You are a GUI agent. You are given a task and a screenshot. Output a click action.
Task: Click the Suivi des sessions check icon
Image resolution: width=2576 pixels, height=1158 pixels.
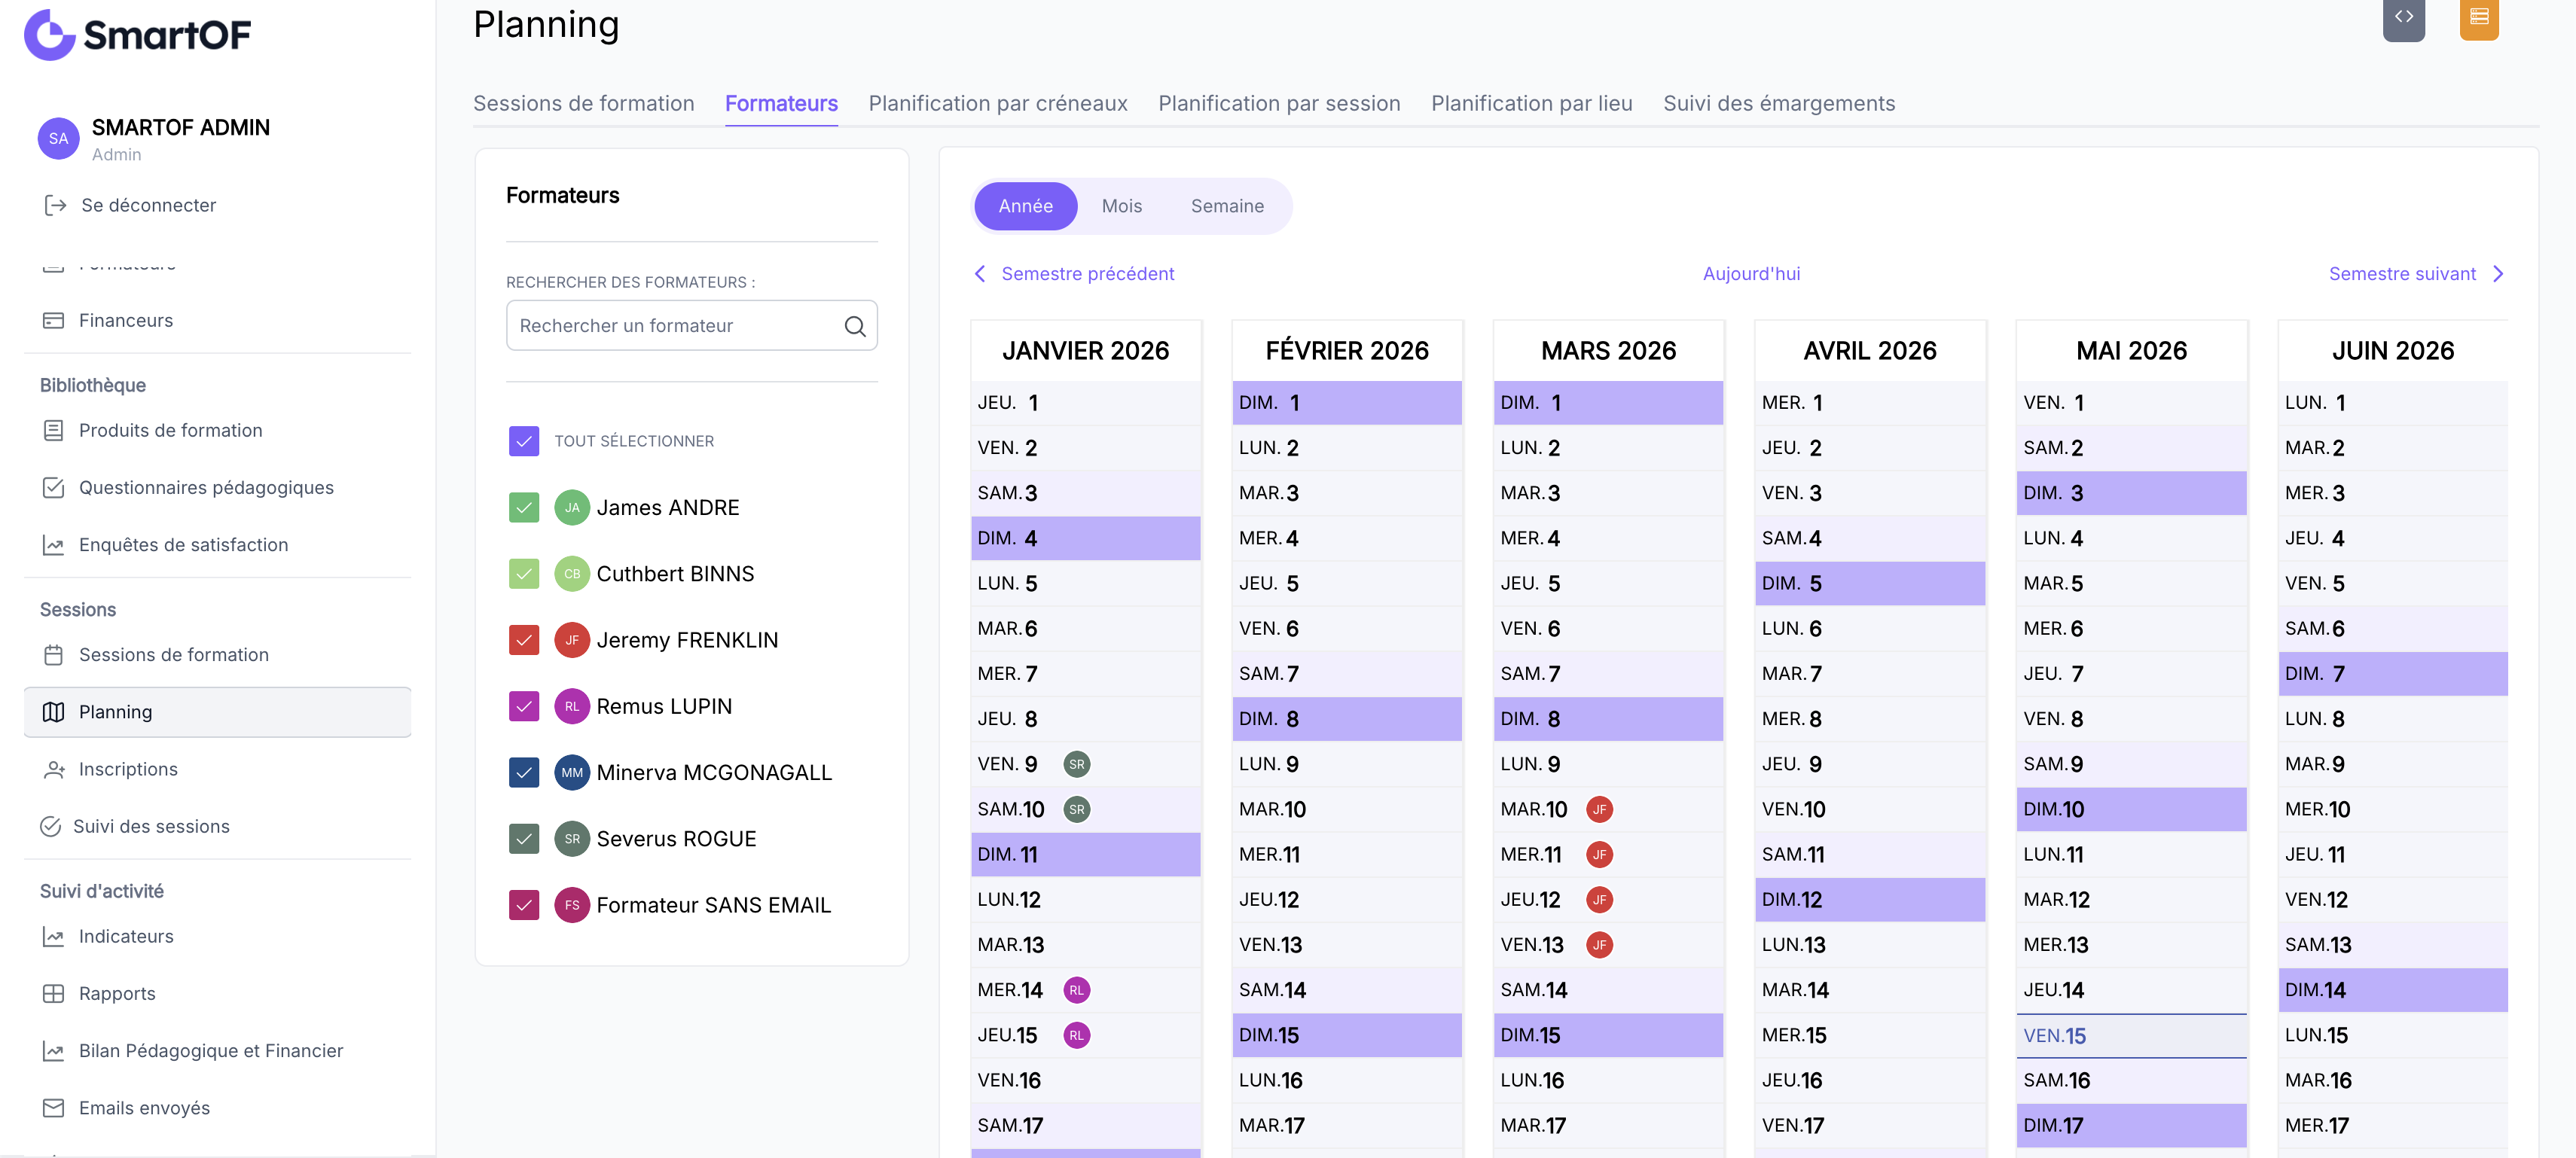(x=51, y=826)
